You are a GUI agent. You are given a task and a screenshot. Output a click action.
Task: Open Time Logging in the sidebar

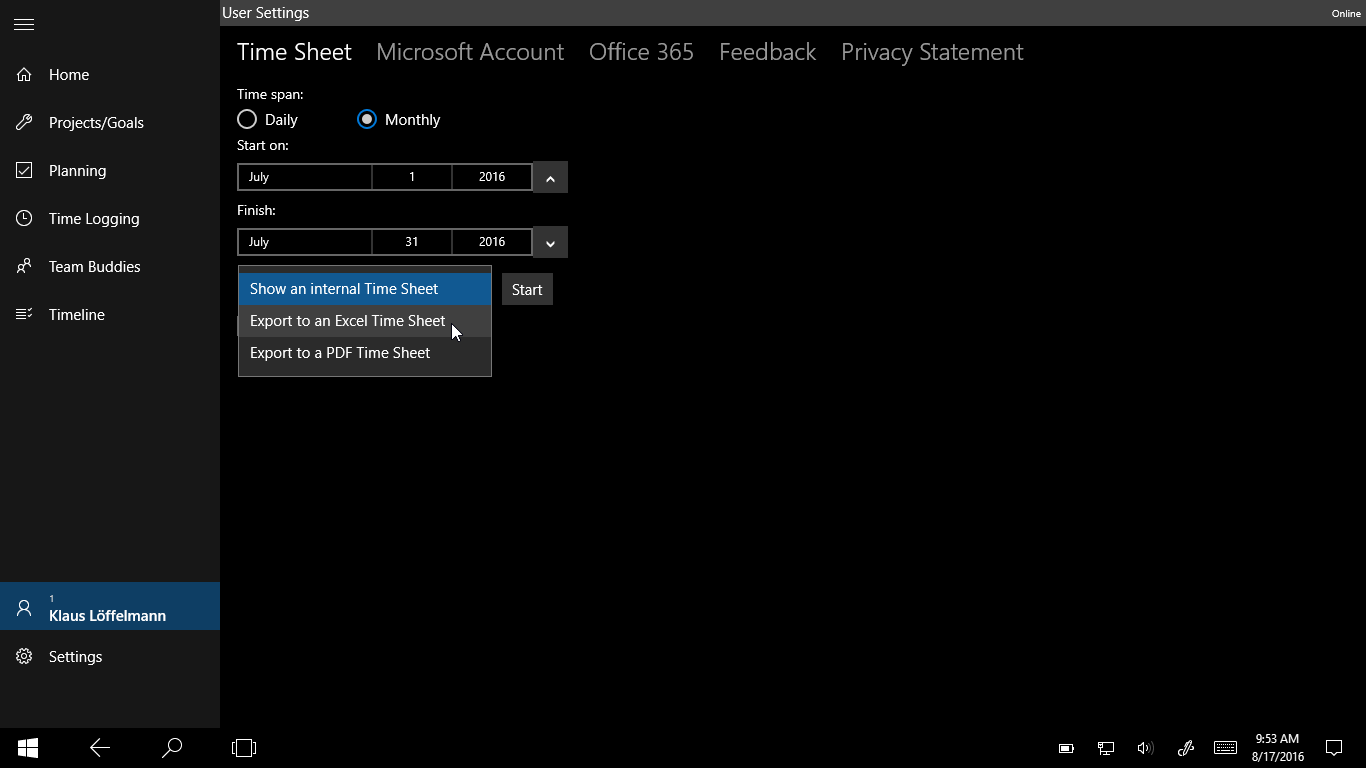click(x=110, y=219)
